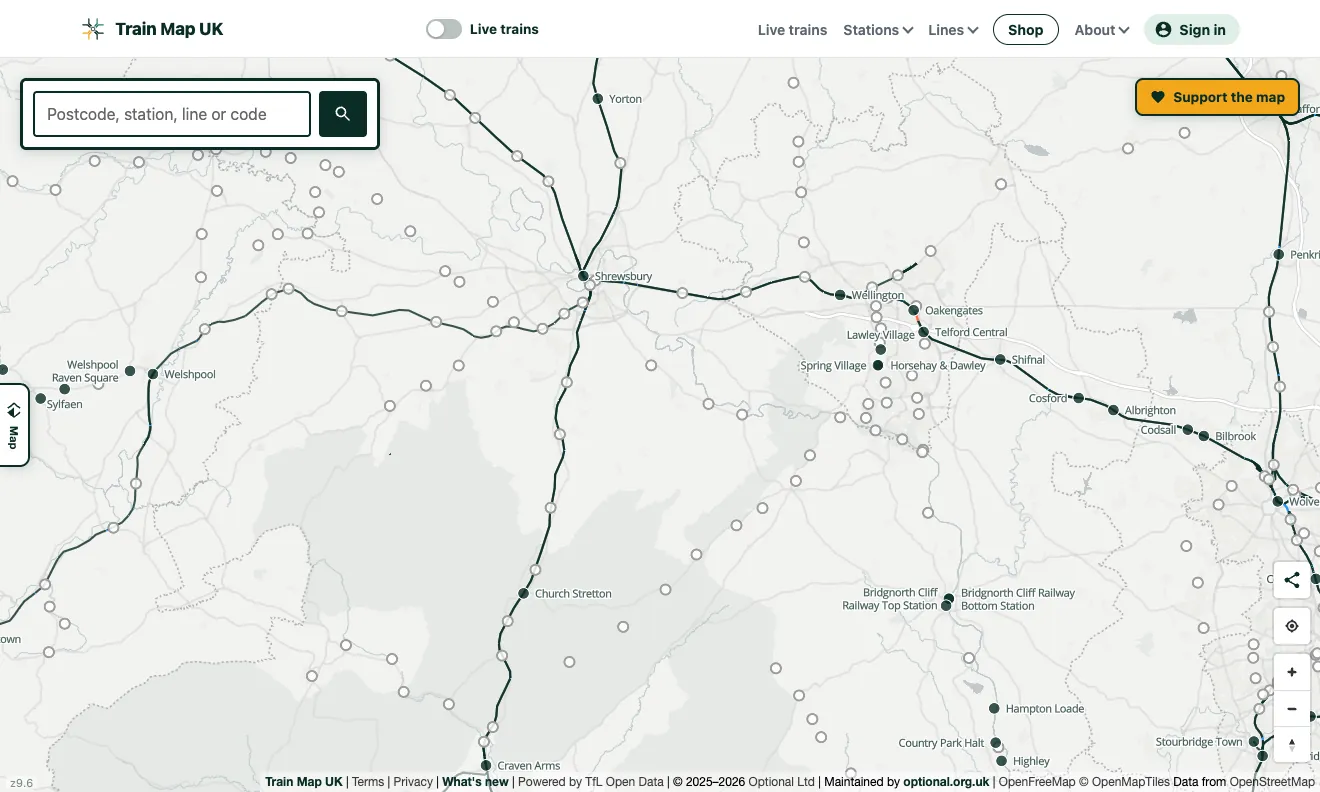Expand the Stations dropdown menu

878,30
